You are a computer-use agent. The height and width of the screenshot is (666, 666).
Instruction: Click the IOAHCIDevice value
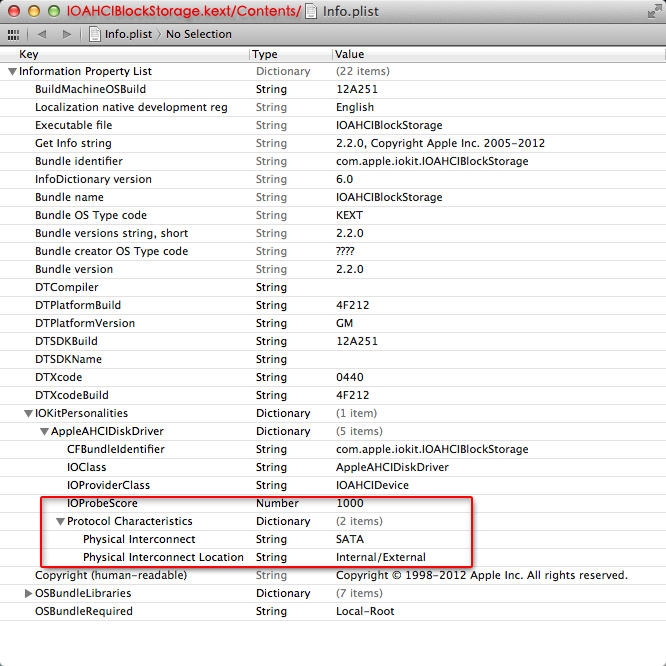click(x=372, y=485)
